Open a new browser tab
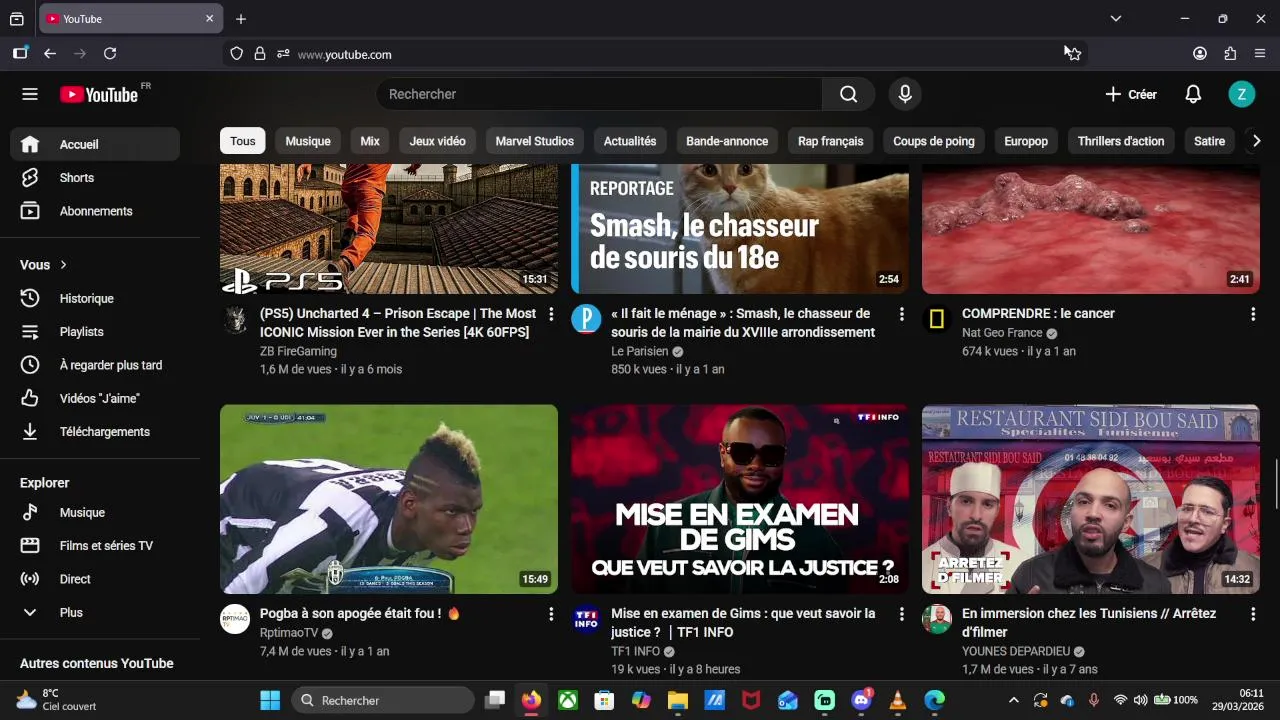The height and width of the screenshot is (720, 1280). (x=241, y=19)
